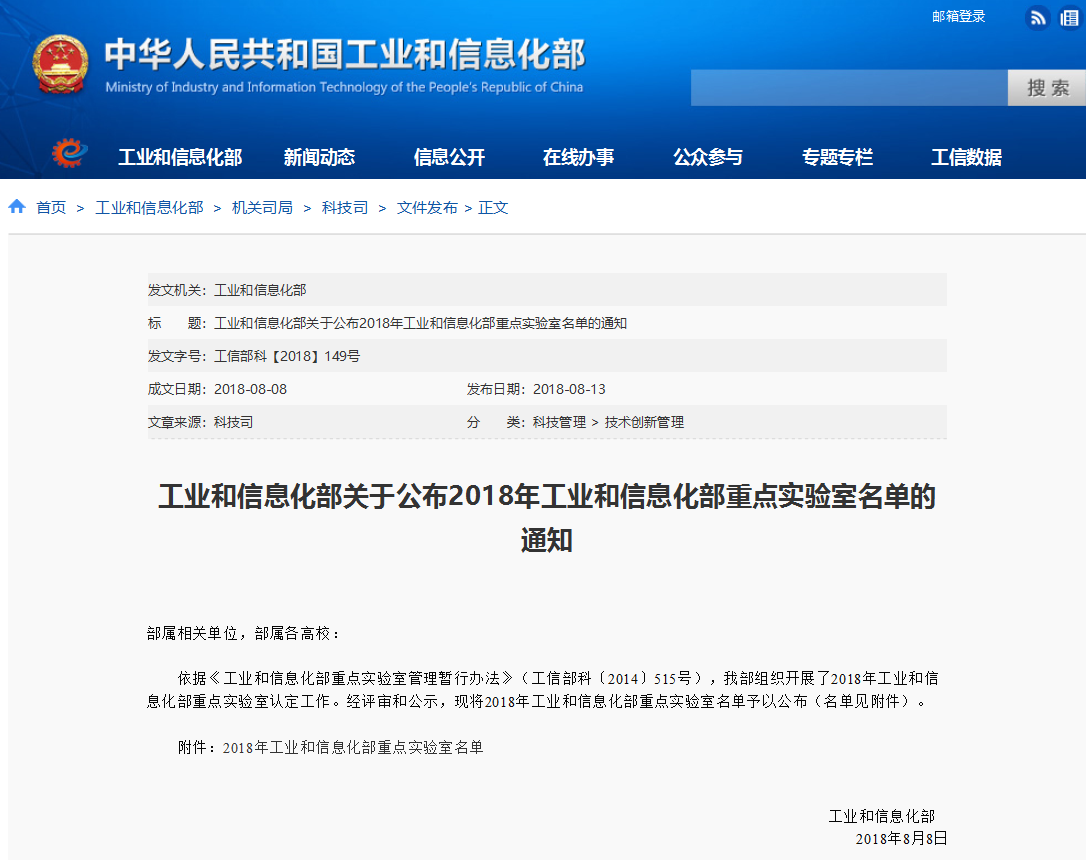Click 文章来源 value 科技司
The image size is (1086, 860).
233,422
